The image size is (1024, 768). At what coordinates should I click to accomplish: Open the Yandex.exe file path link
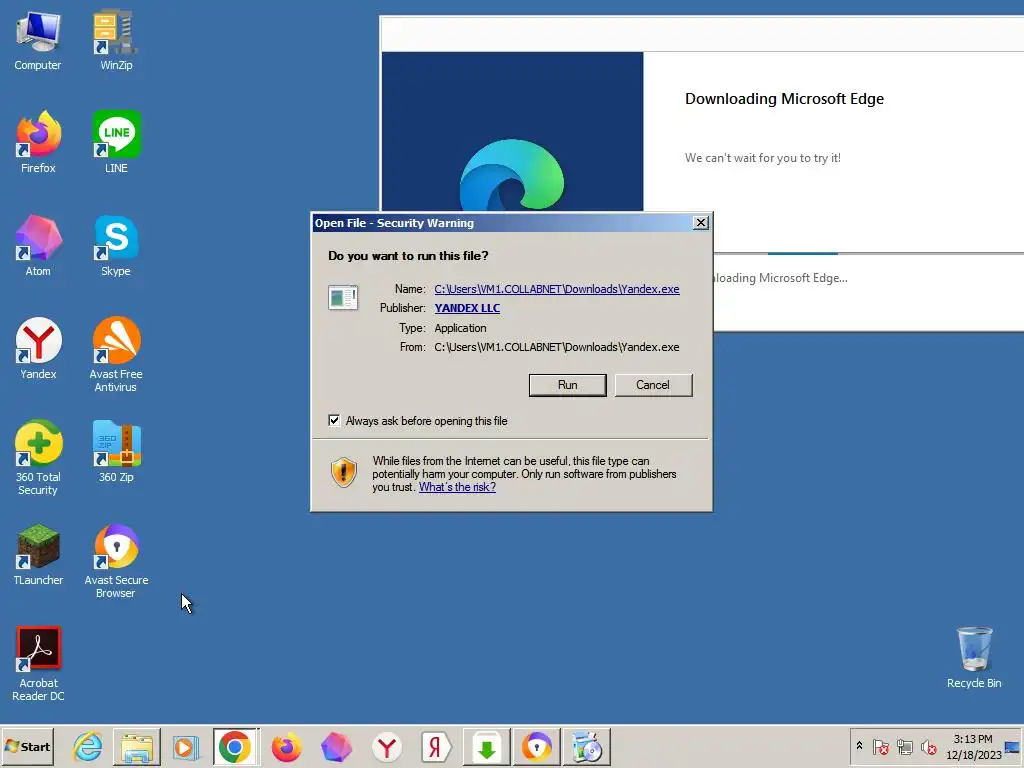point(556,289)
